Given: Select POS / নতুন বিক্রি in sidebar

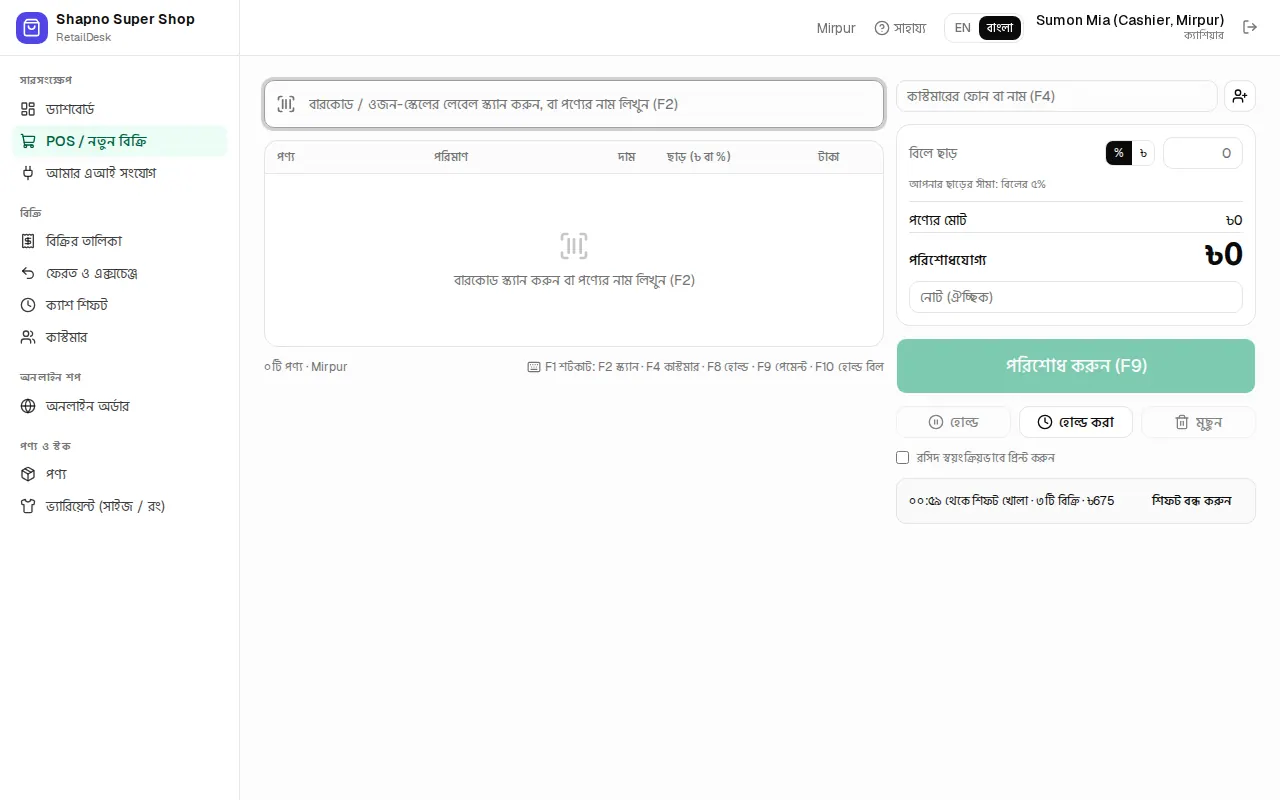Looking at the screenshot, I should [120, 141].
